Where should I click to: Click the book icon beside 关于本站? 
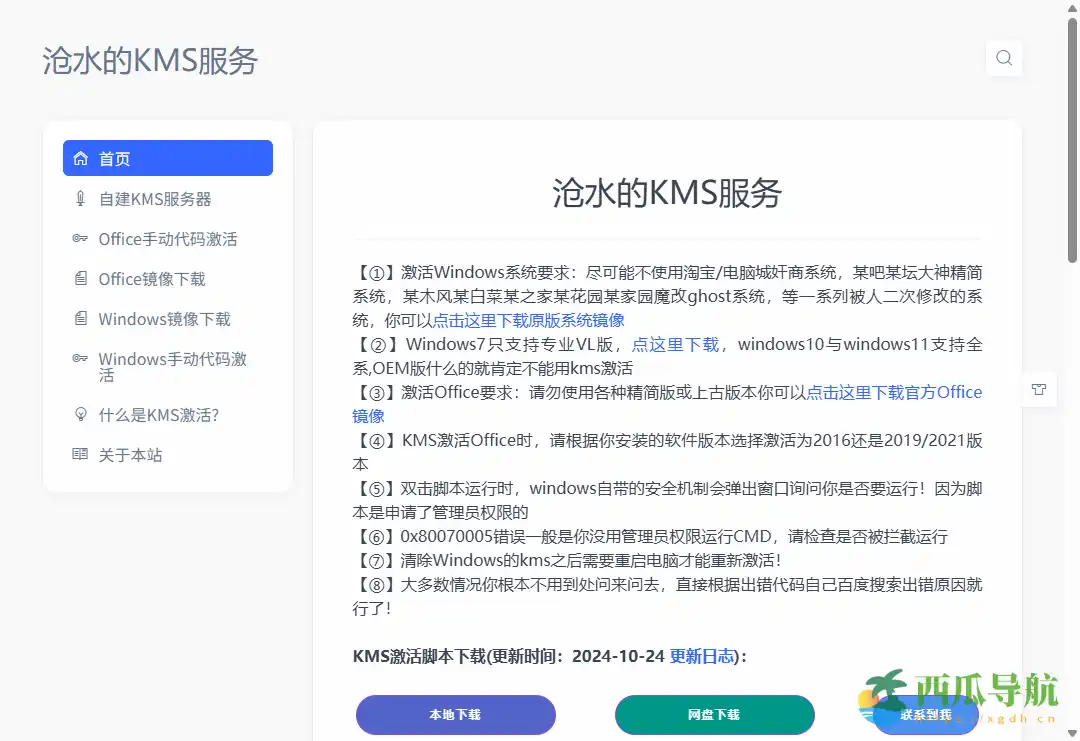tap(81, 453)
